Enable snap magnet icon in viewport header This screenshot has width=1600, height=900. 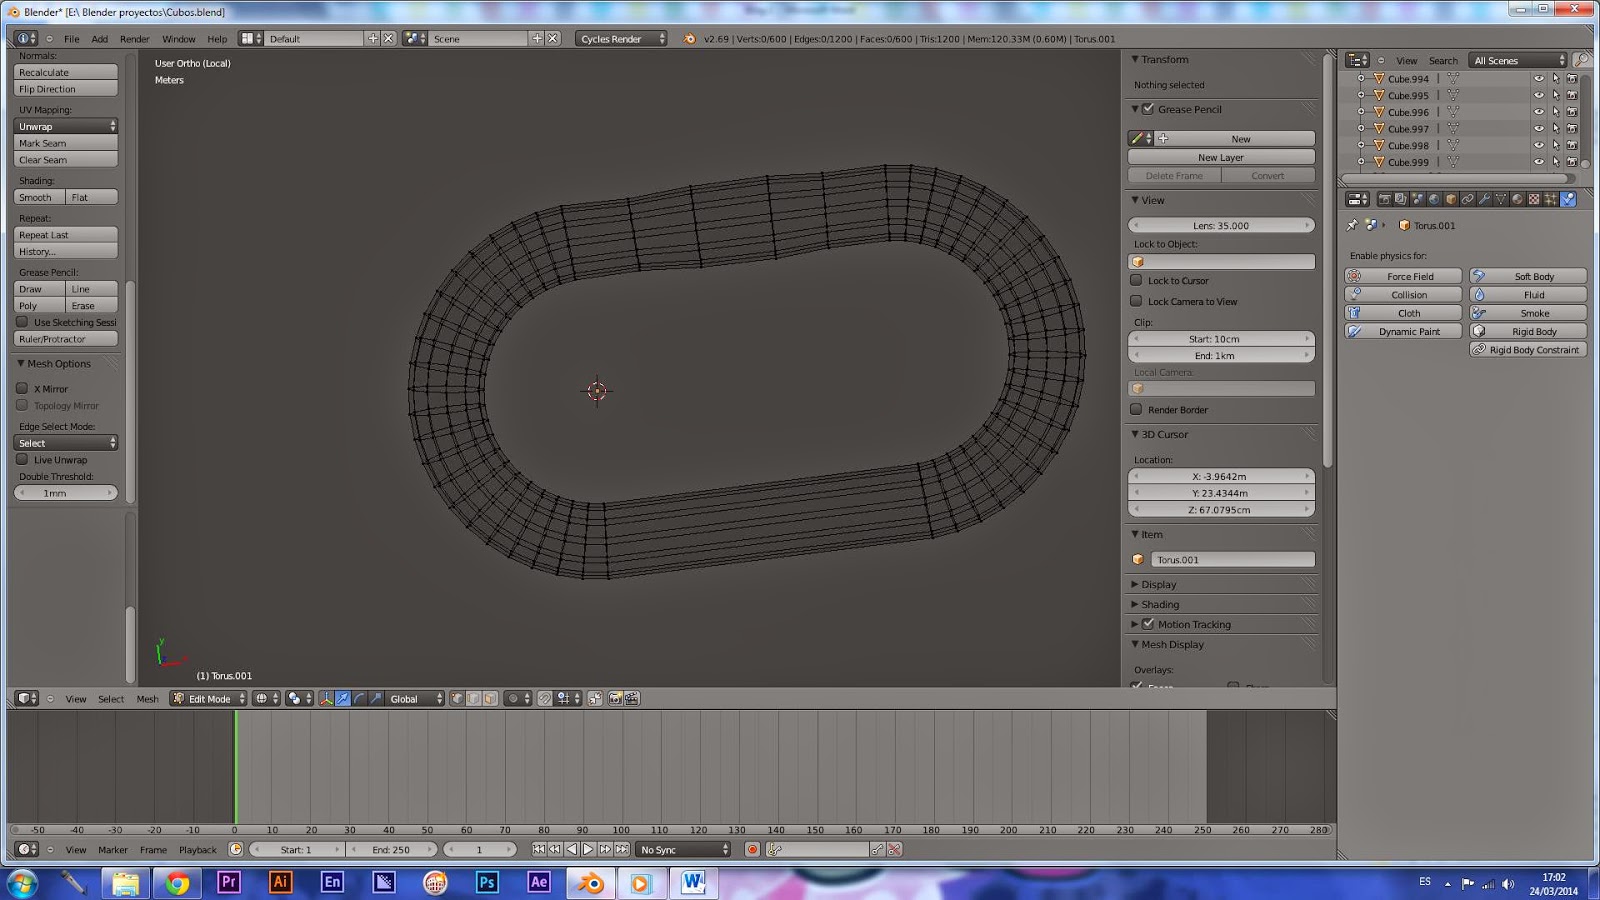tap(545, 699)
